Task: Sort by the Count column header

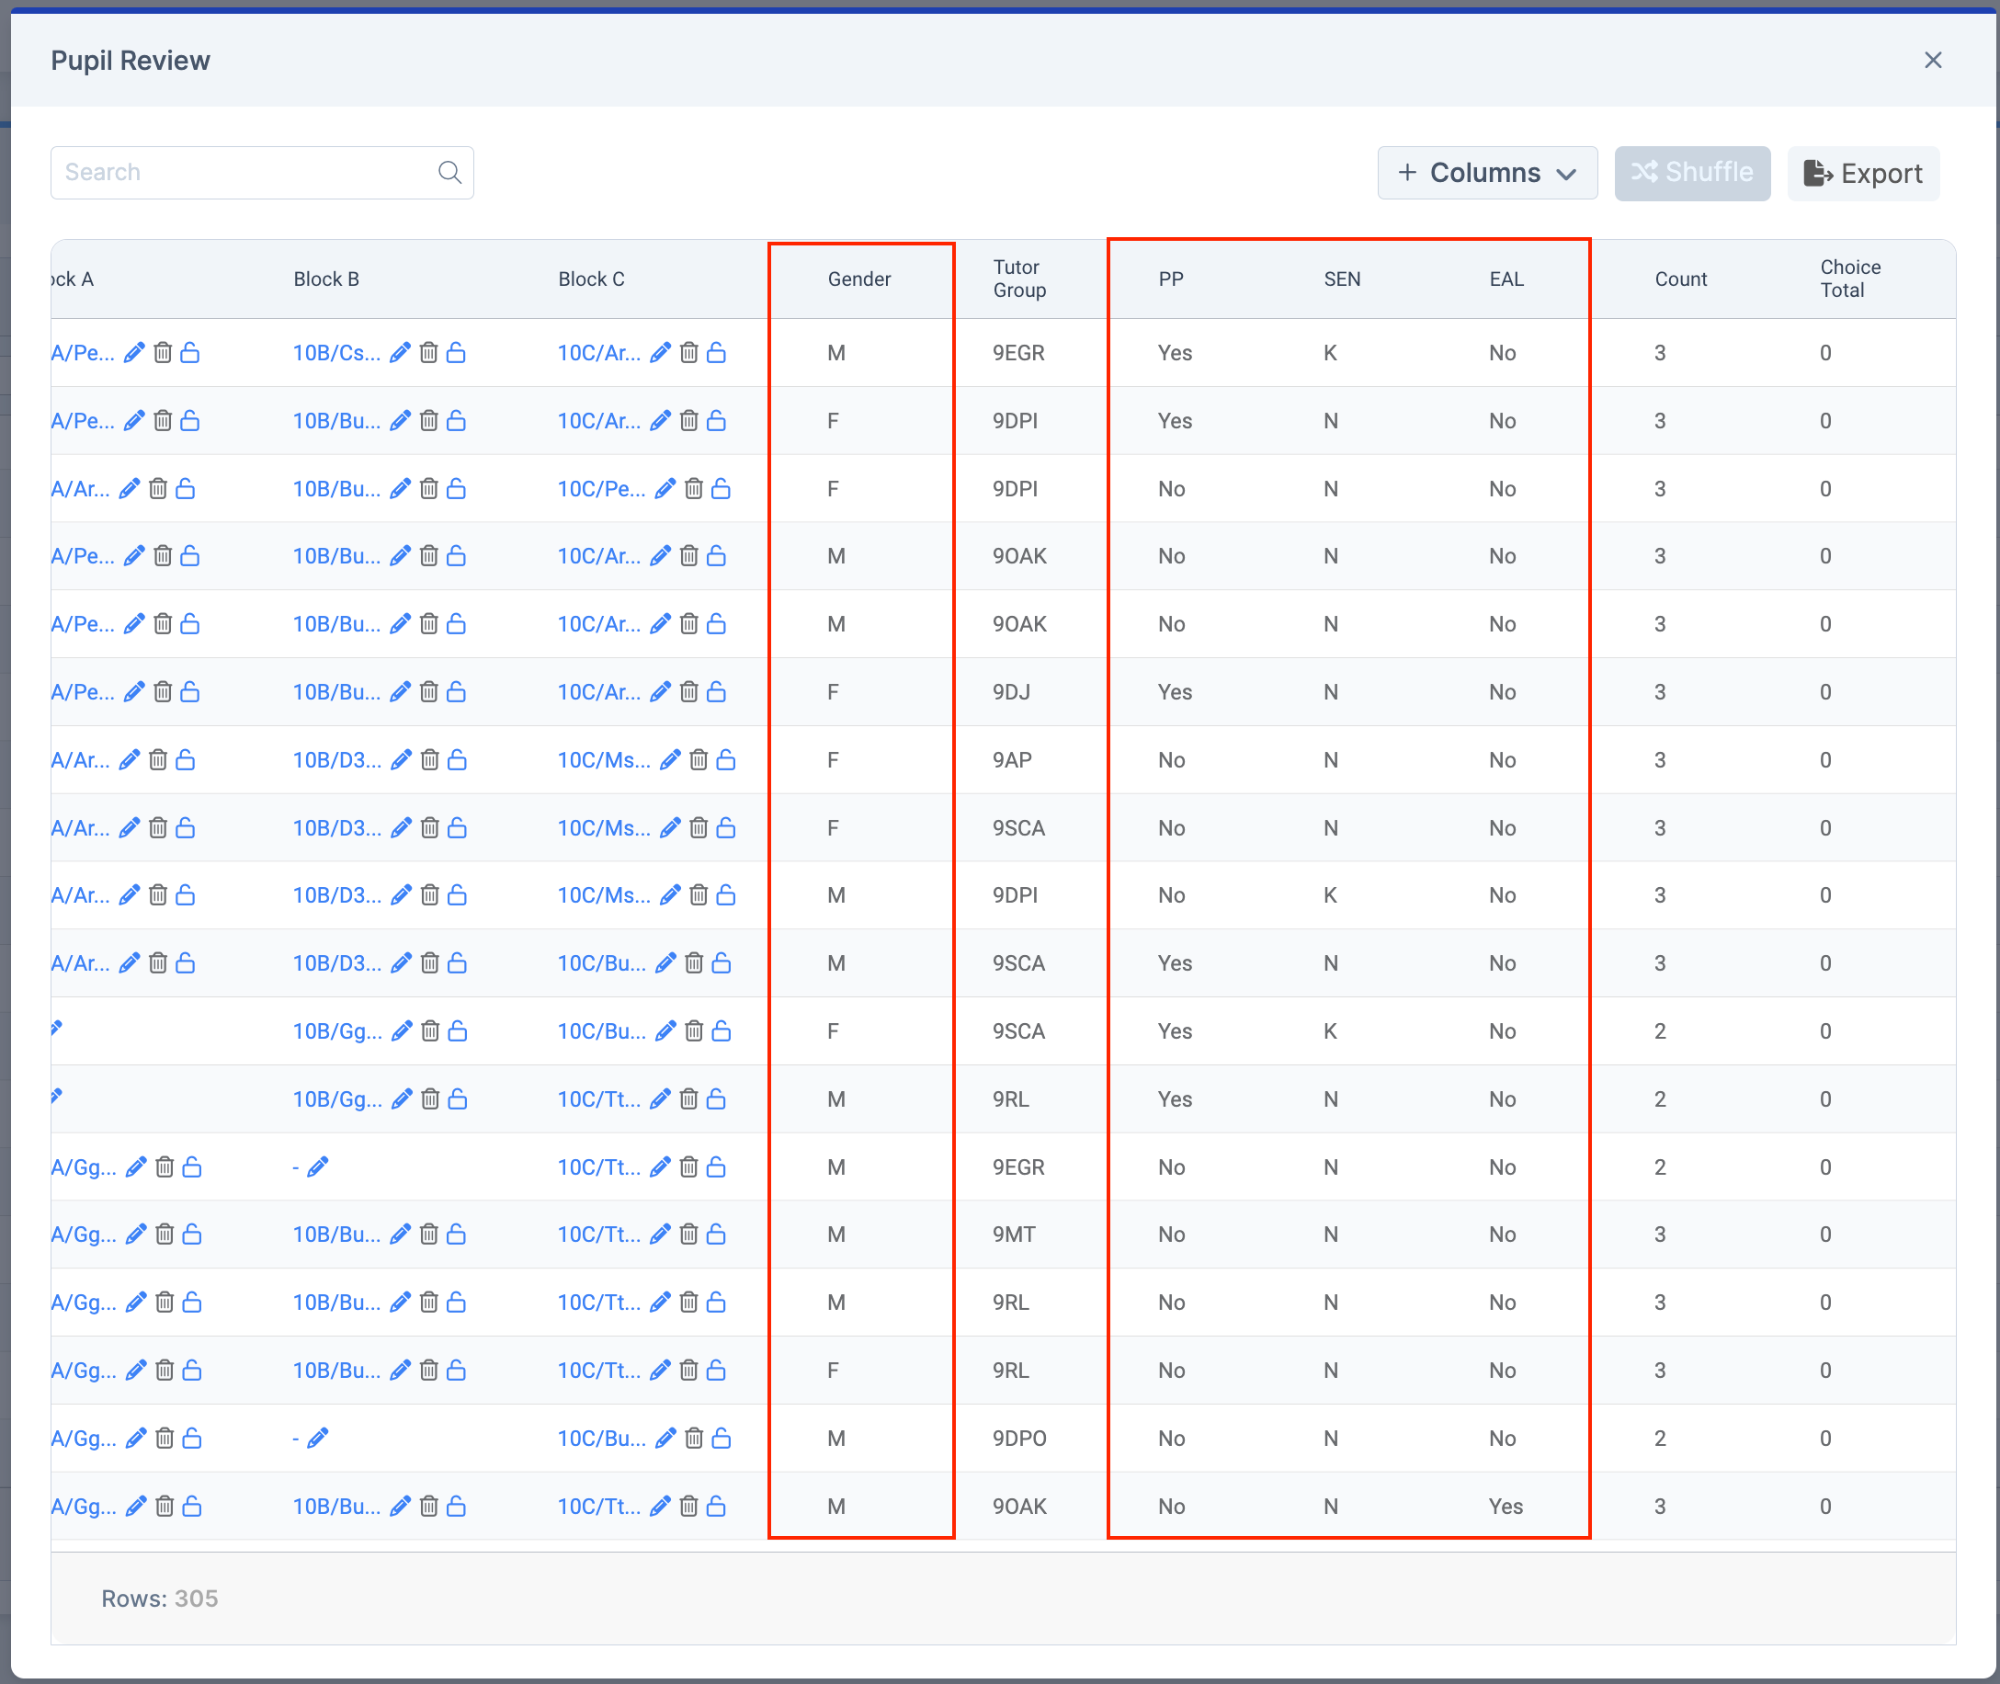Action: [1680, 279]
